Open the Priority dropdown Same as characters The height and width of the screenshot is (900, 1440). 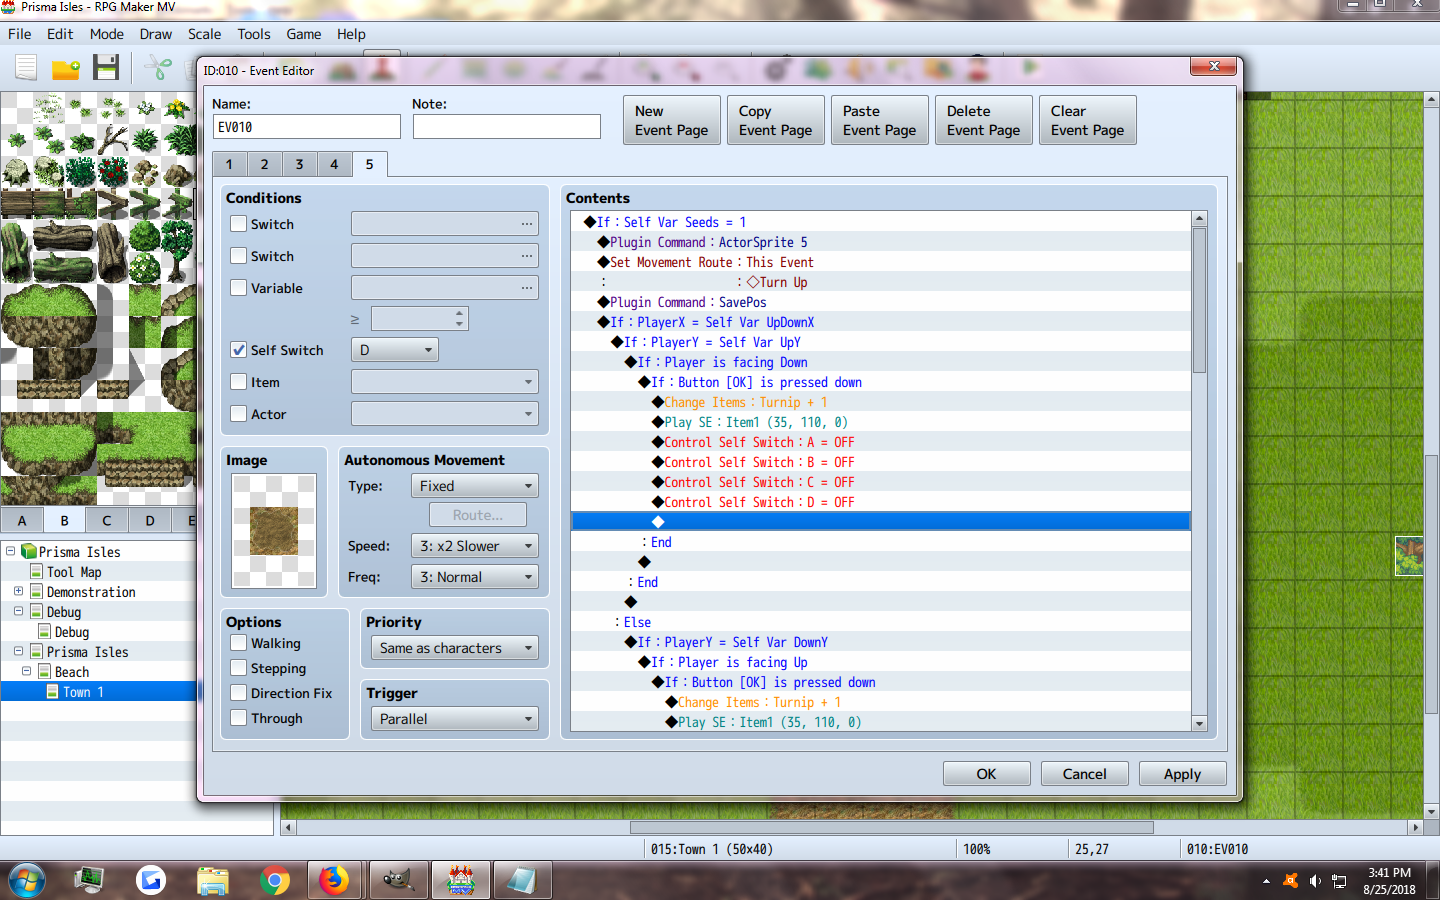455,648
